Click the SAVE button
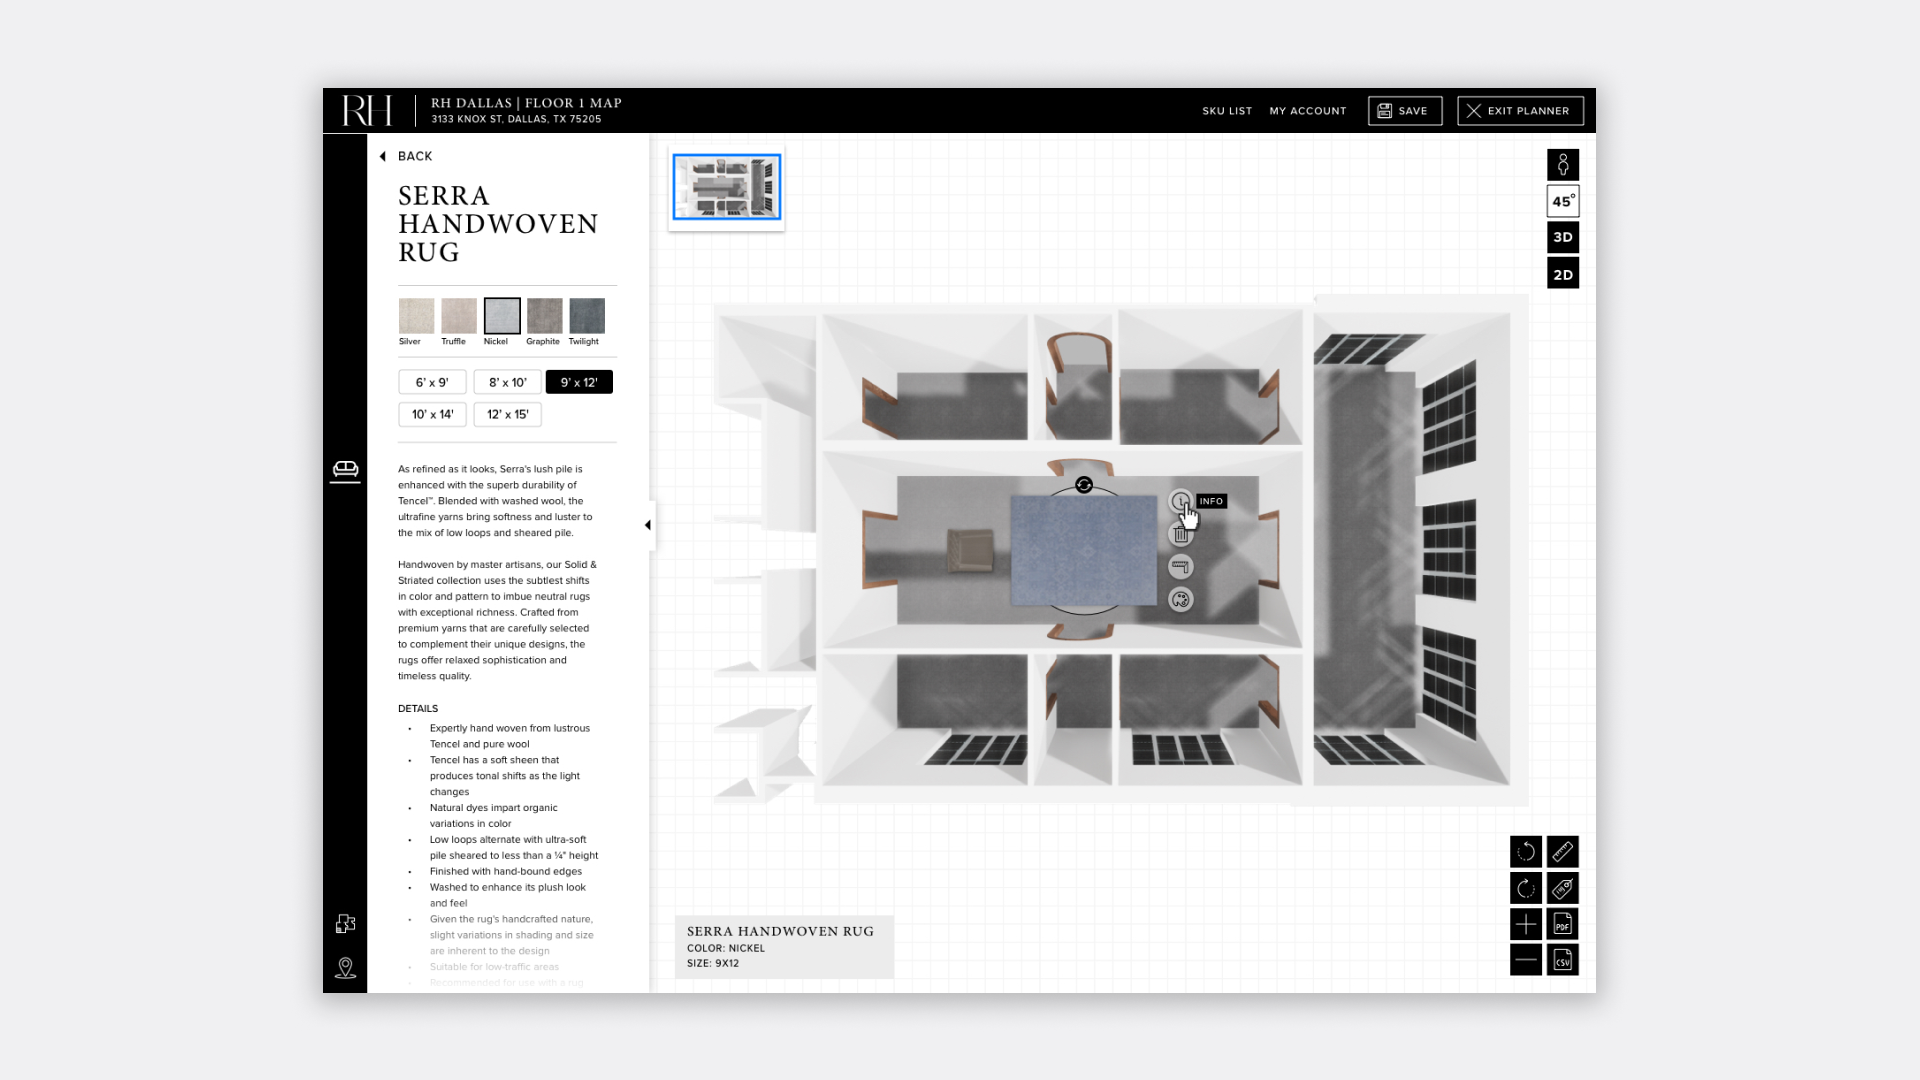Screen dimensions: 1920x1080 coord(1404,111)
